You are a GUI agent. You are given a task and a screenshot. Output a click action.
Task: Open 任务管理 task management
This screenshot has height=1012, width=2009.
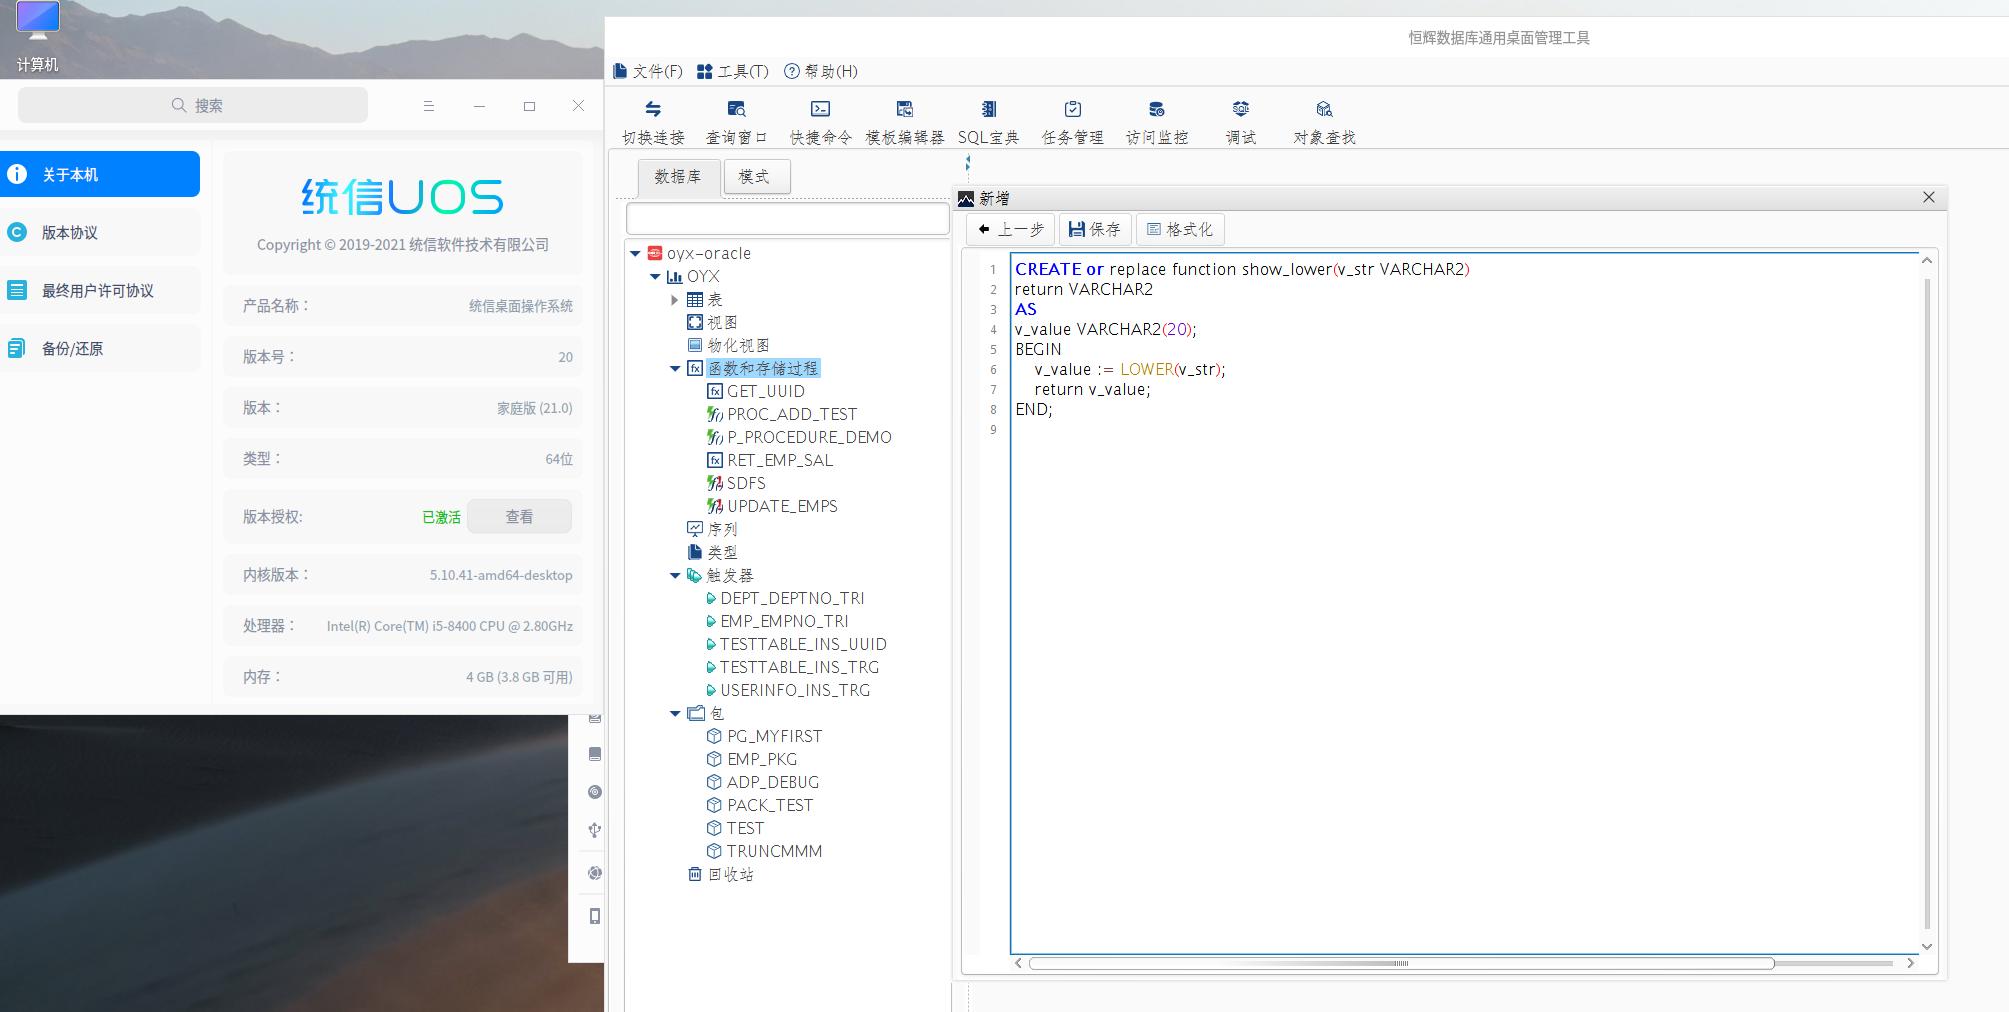1072,109
